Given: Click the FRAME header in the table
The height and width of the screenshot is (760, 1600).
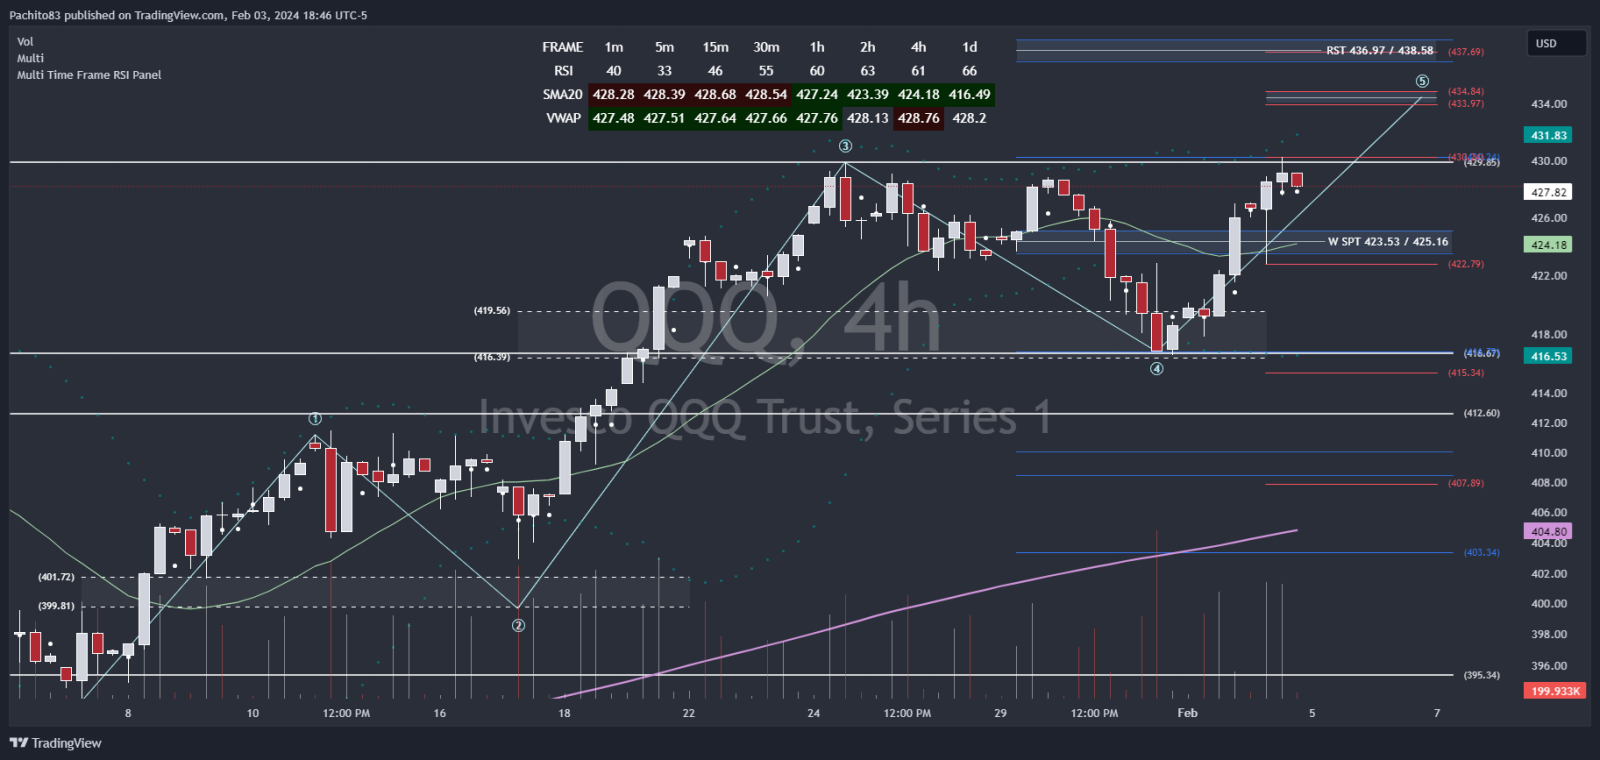Looking at the screenshot, I should (x=563, y=47).
